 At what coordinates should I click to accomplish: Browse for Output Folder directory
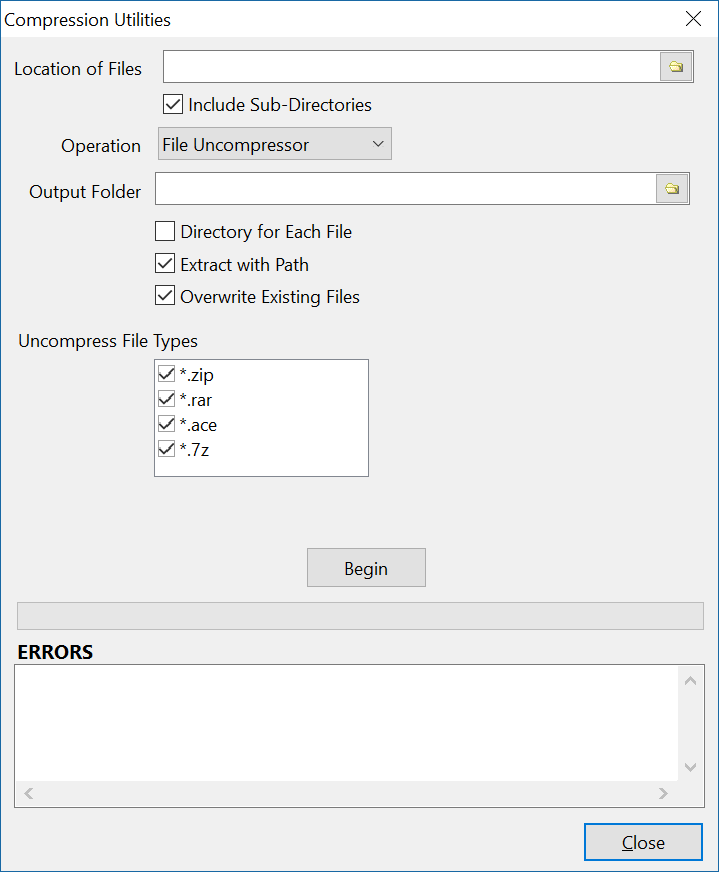click(672, 189)
